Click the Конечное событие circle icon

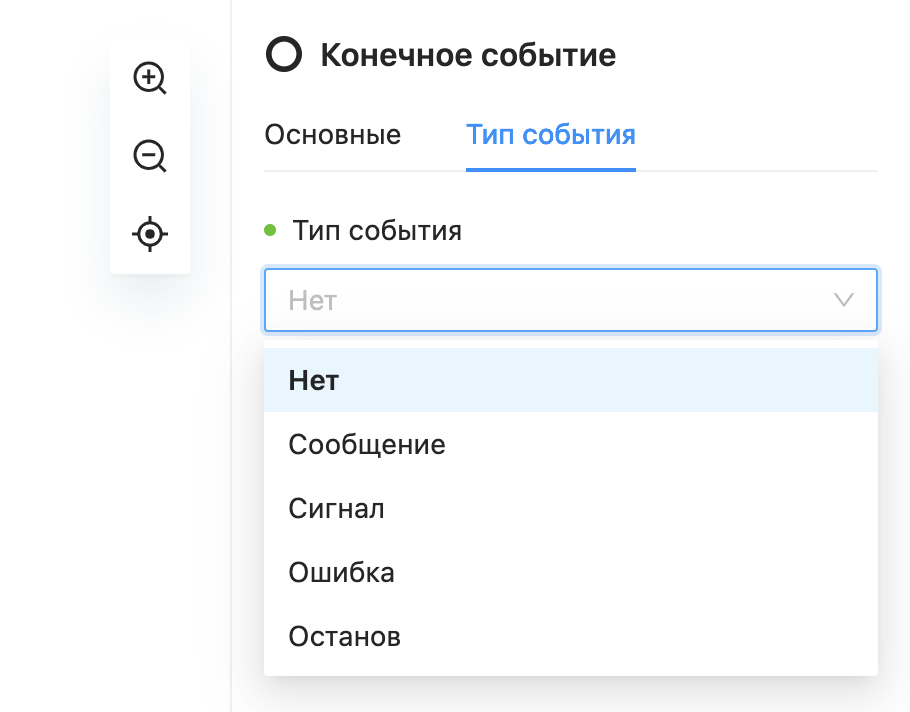[x=284, y=55]
